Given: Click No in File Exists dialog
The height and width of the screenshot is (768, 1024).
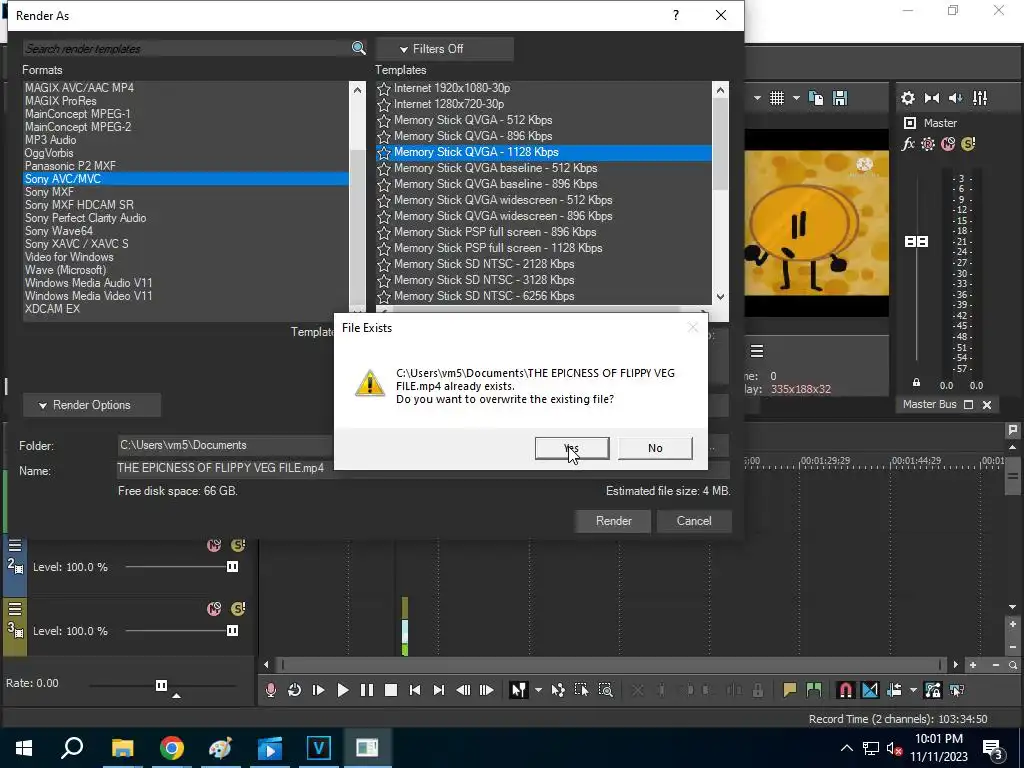Looking at the screenshot, I should [x=655, y=448].
